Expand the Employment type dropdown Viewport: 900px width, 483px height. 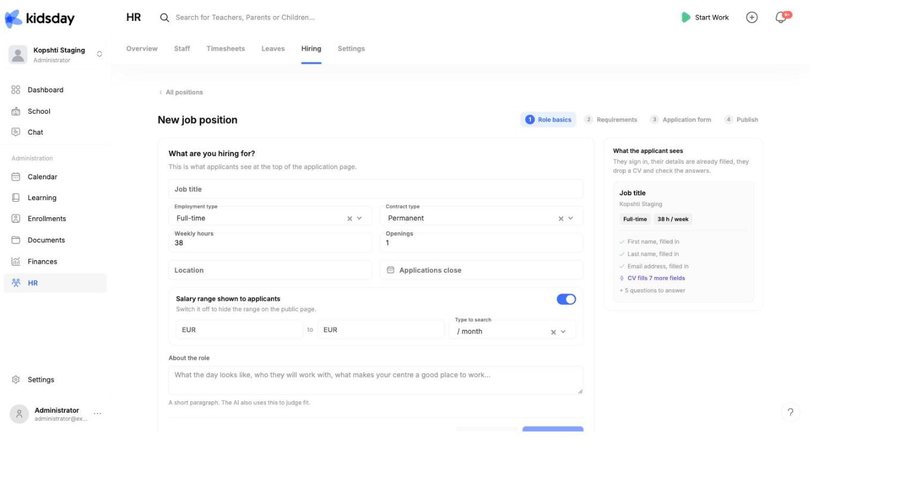pyautogui.click(x=359, y=218)
